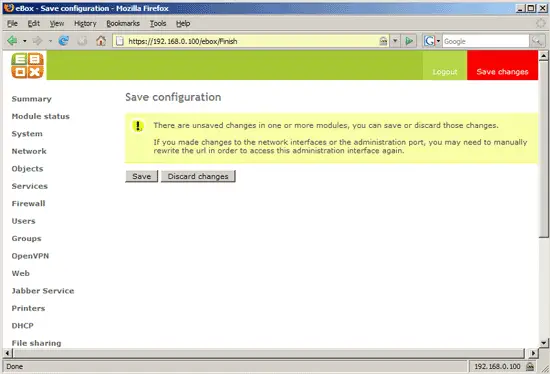Click the Logout link in header

pyautogui.click(x=445, y=72)
